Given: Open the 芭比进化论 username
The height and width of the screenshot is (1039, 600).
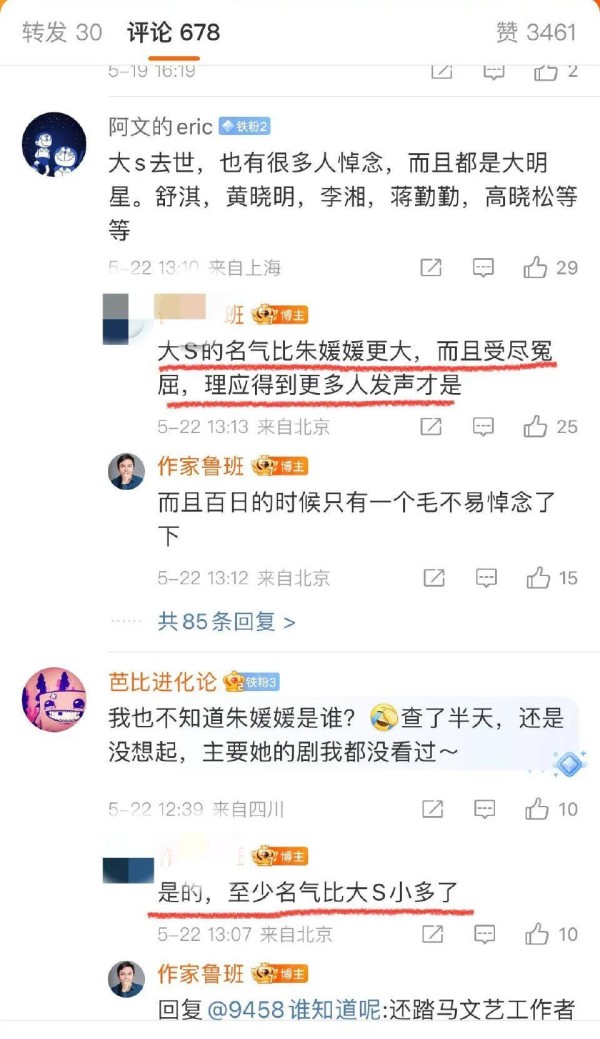Looking at the screenshot, I should click(162, 682).
